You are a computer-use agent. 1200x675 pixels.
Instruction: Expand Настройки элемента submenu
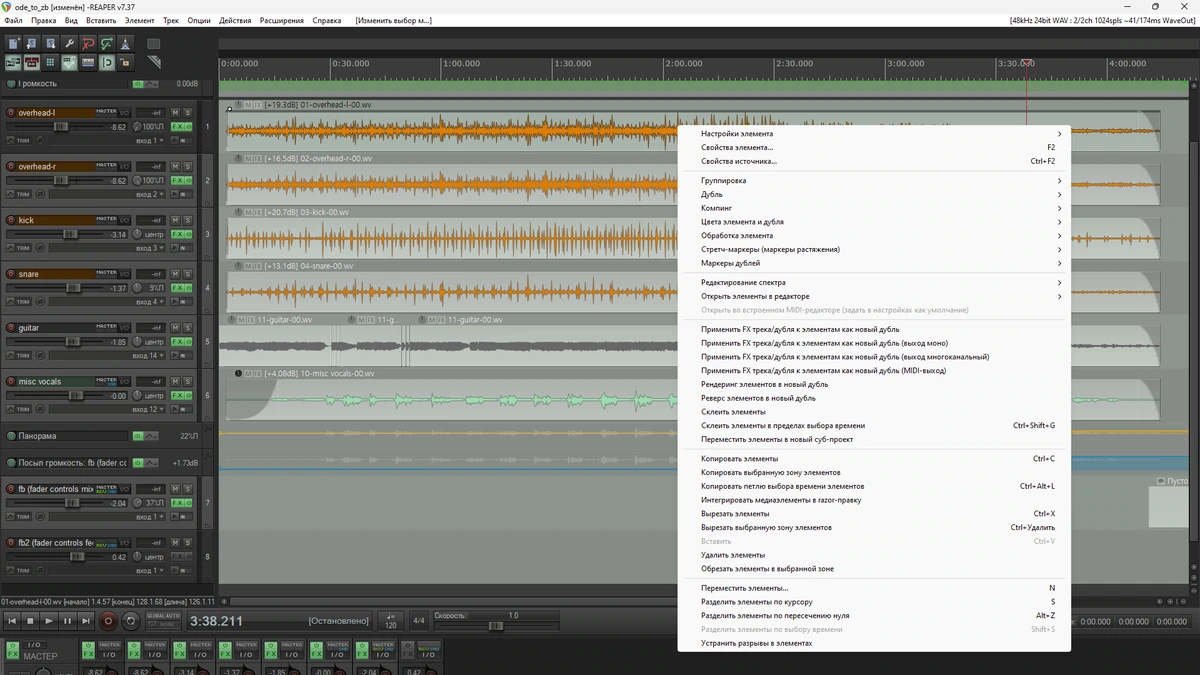pos(874,134)
